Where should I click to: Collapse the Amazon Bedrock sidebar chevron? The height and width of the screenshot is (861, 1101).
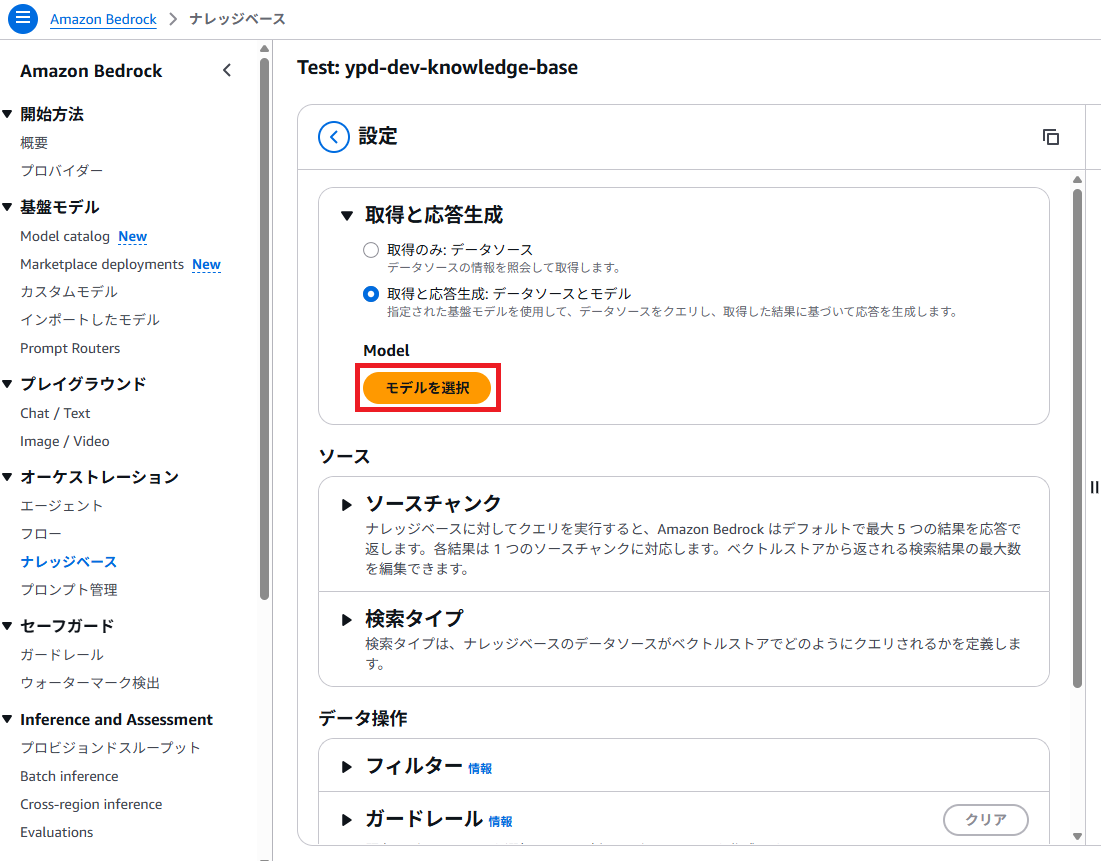[x=227, y=70]
